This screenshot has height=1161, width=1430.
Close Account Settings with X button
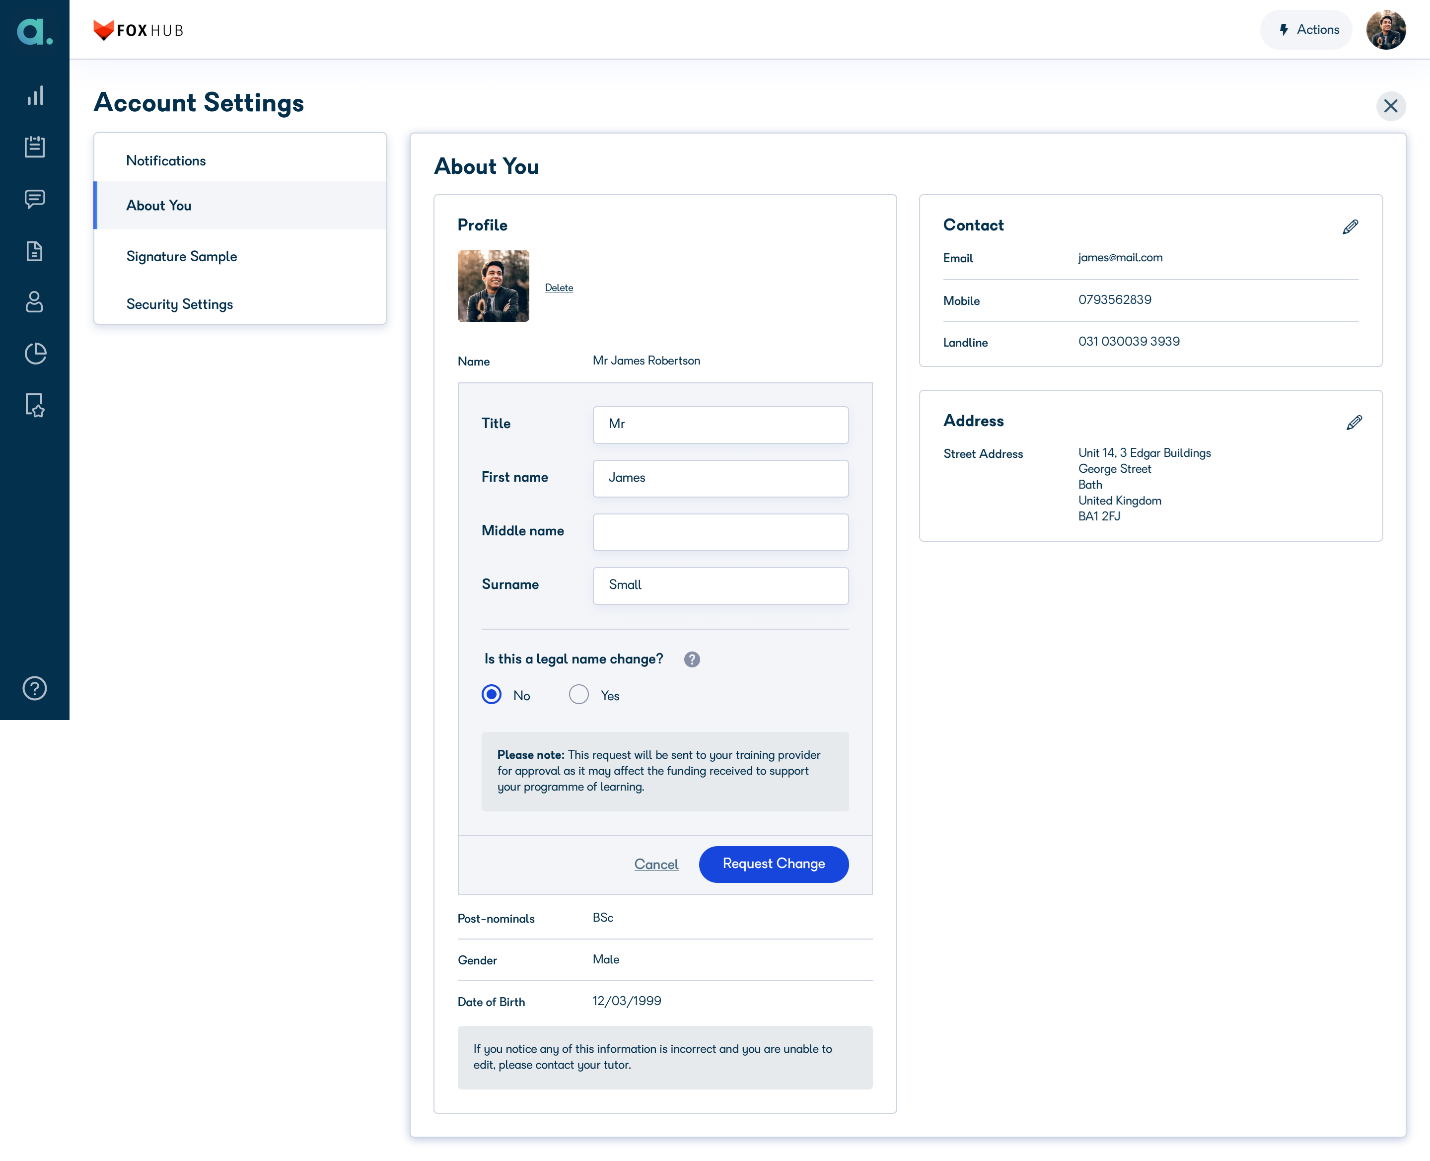(1391, 106)
